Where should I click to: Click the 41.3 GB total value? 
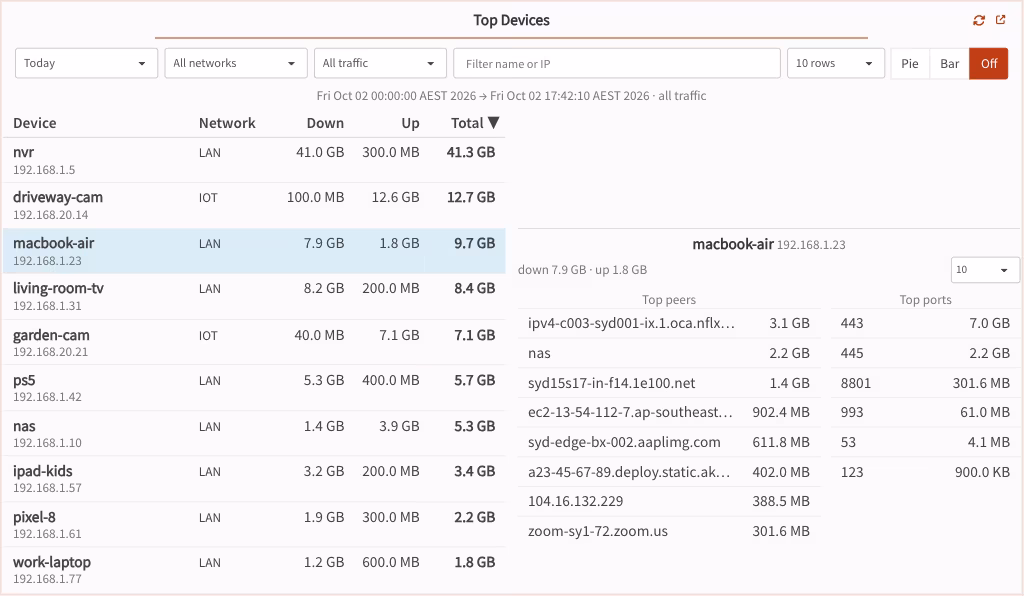click(x=471, y=152)
